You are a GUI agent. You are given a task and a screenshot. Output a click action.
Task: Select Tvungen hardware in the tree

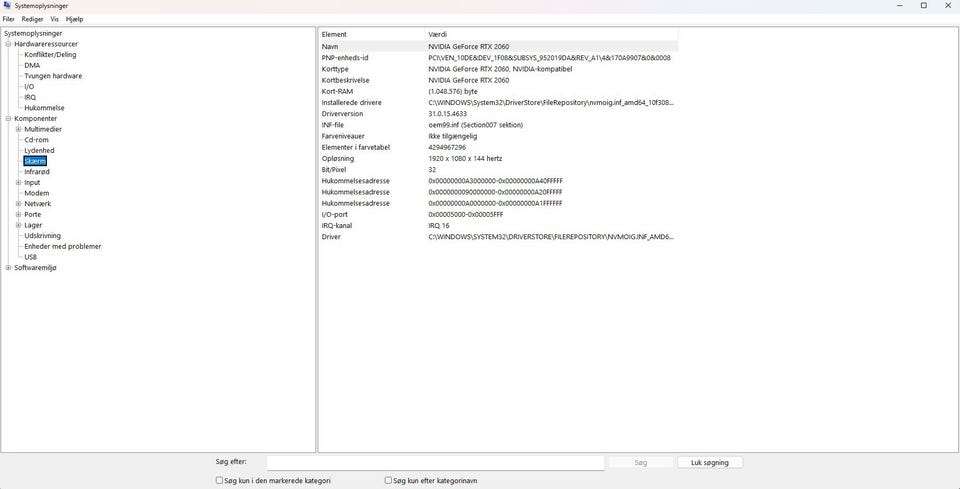pos(53,76)
